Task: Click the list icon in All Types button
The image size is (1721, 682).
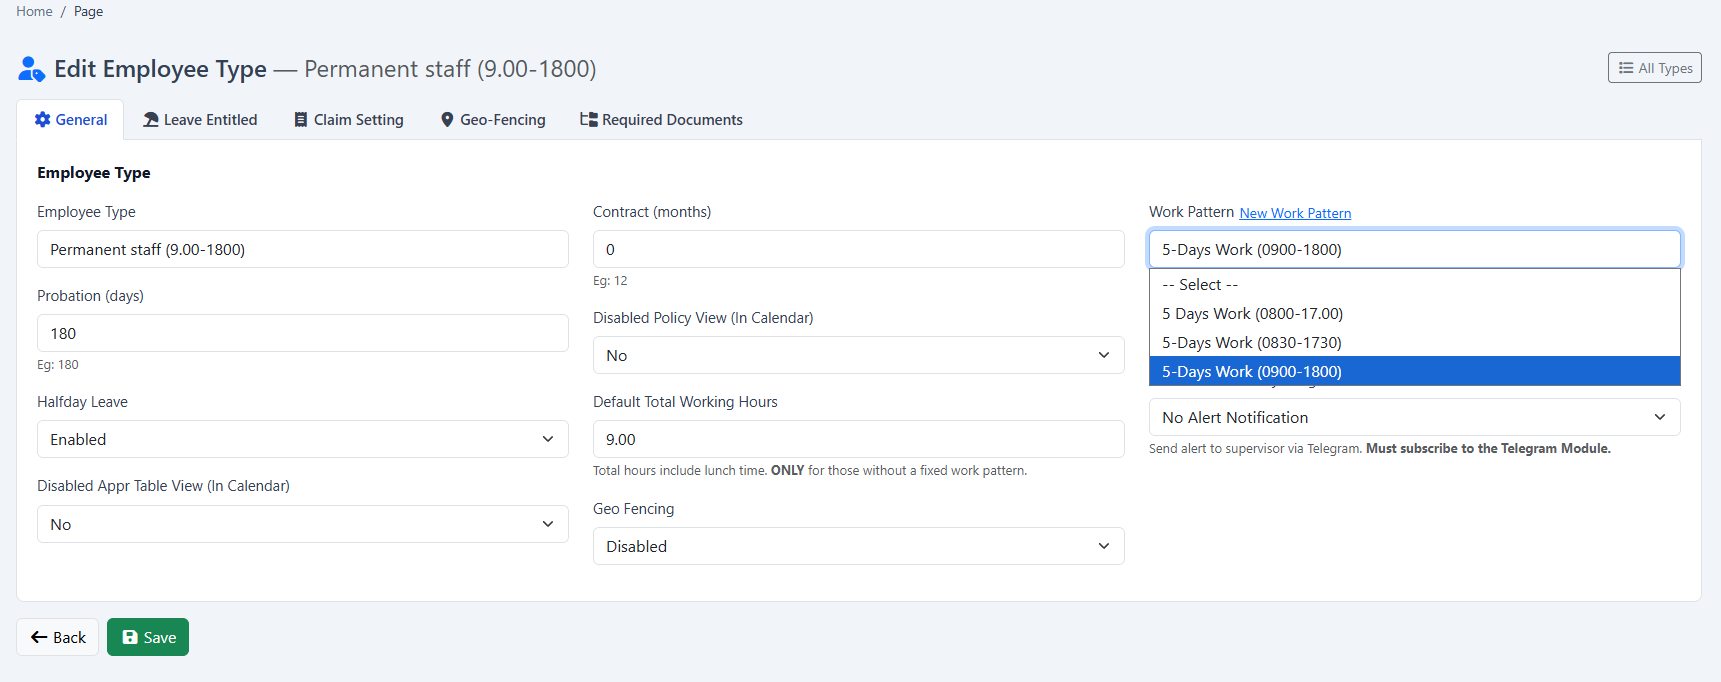Action: (x=1626, y=68)
